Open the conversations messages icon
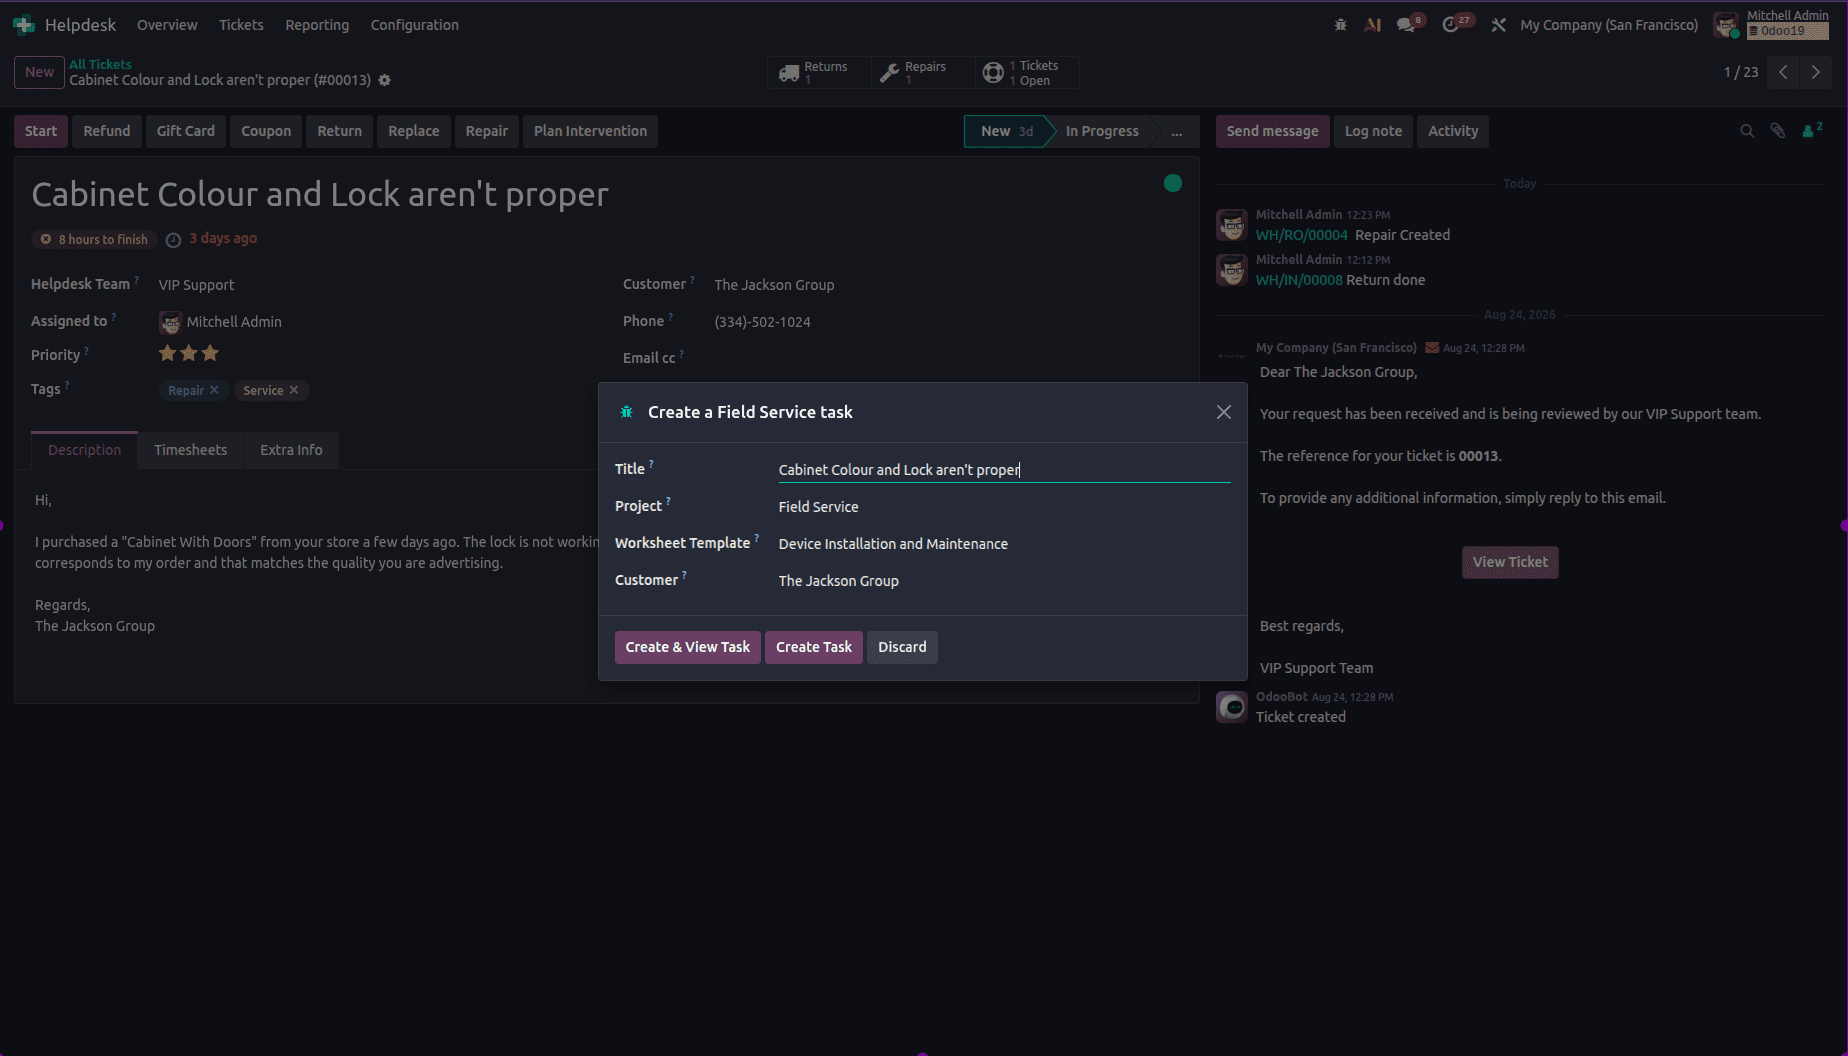 point(1407,25)
